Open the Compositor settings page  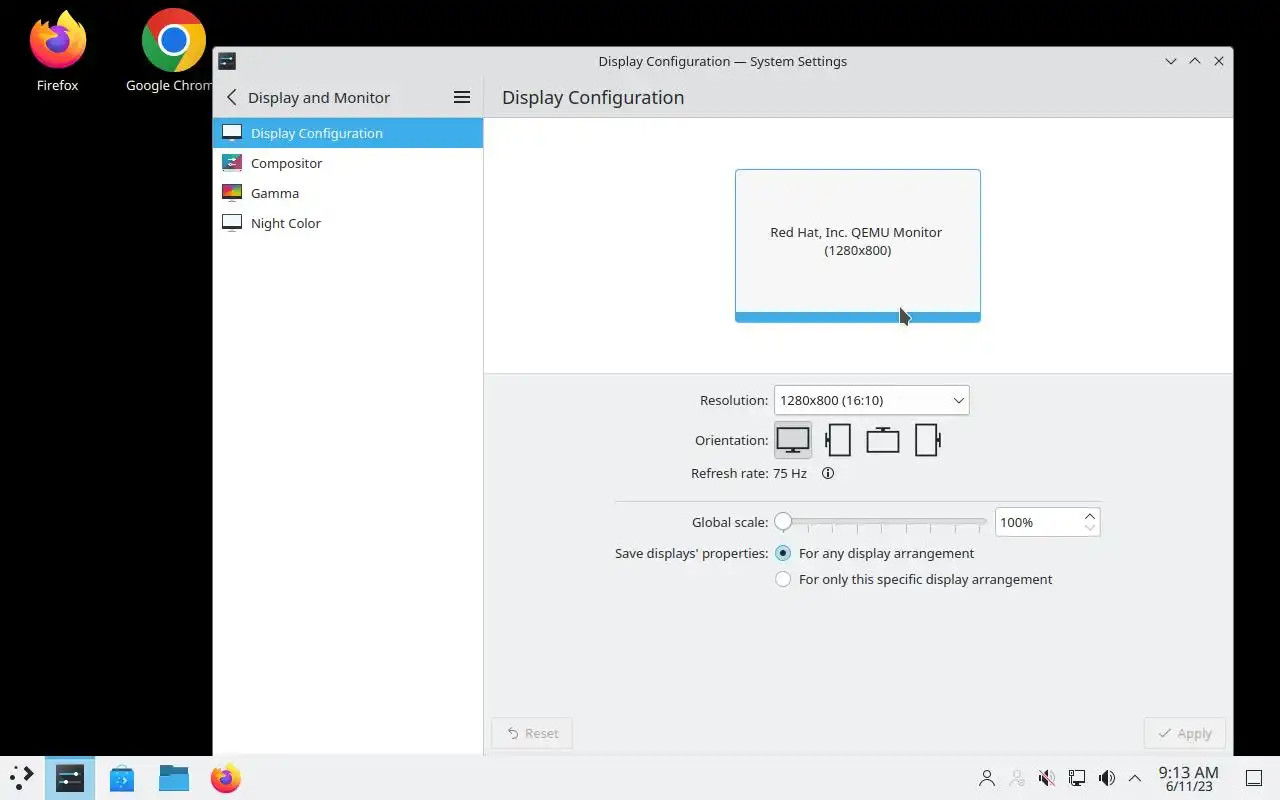click(348, 163)
